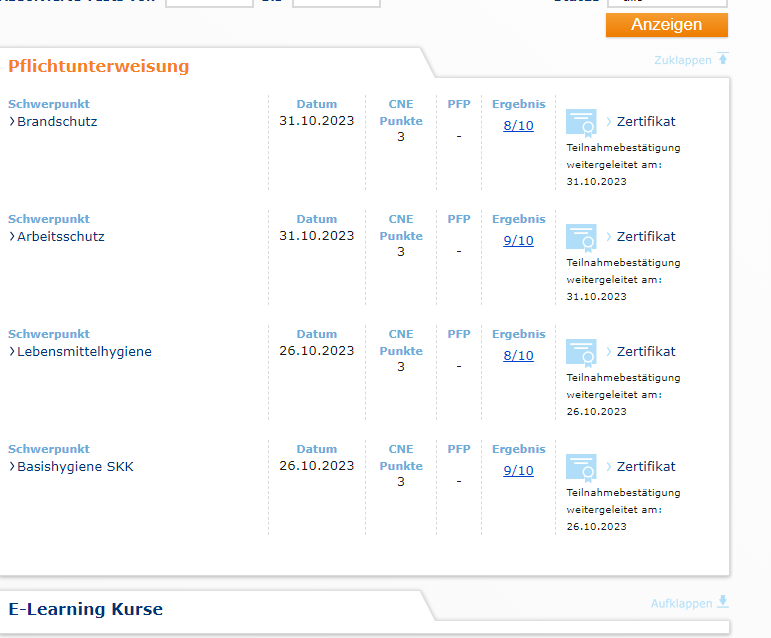Click certificate icon in Arbeitsschutz row
Screen dimensions: 771x638
pos(582,238)
